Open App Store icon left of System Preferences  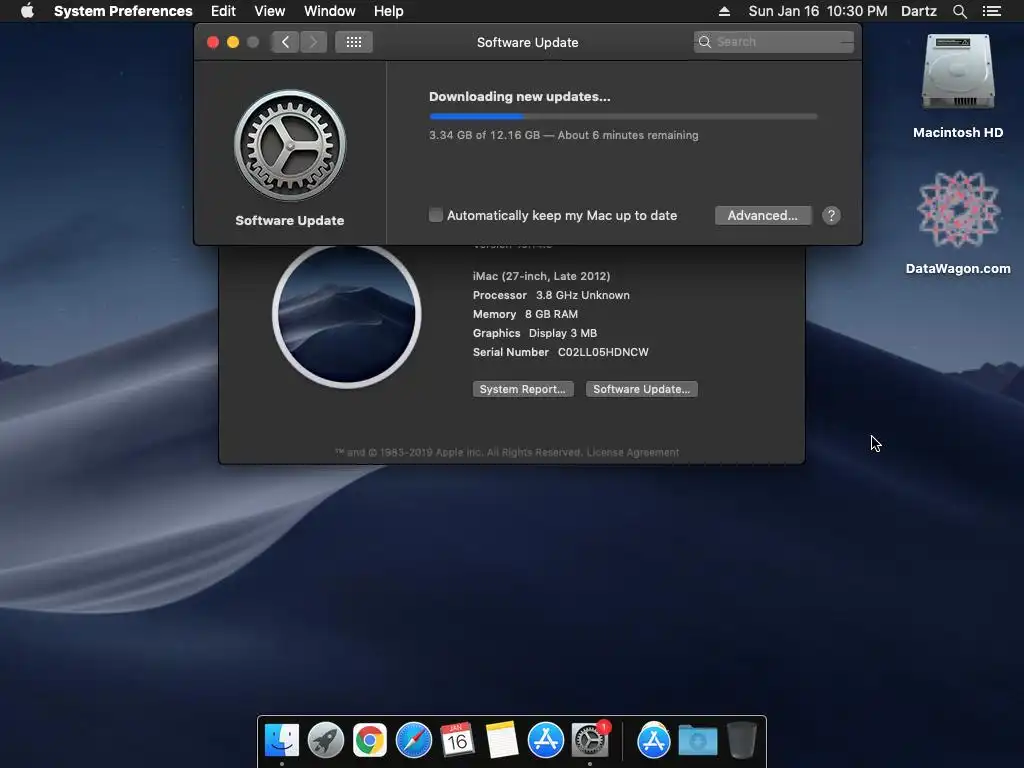(x=546, y=740)
